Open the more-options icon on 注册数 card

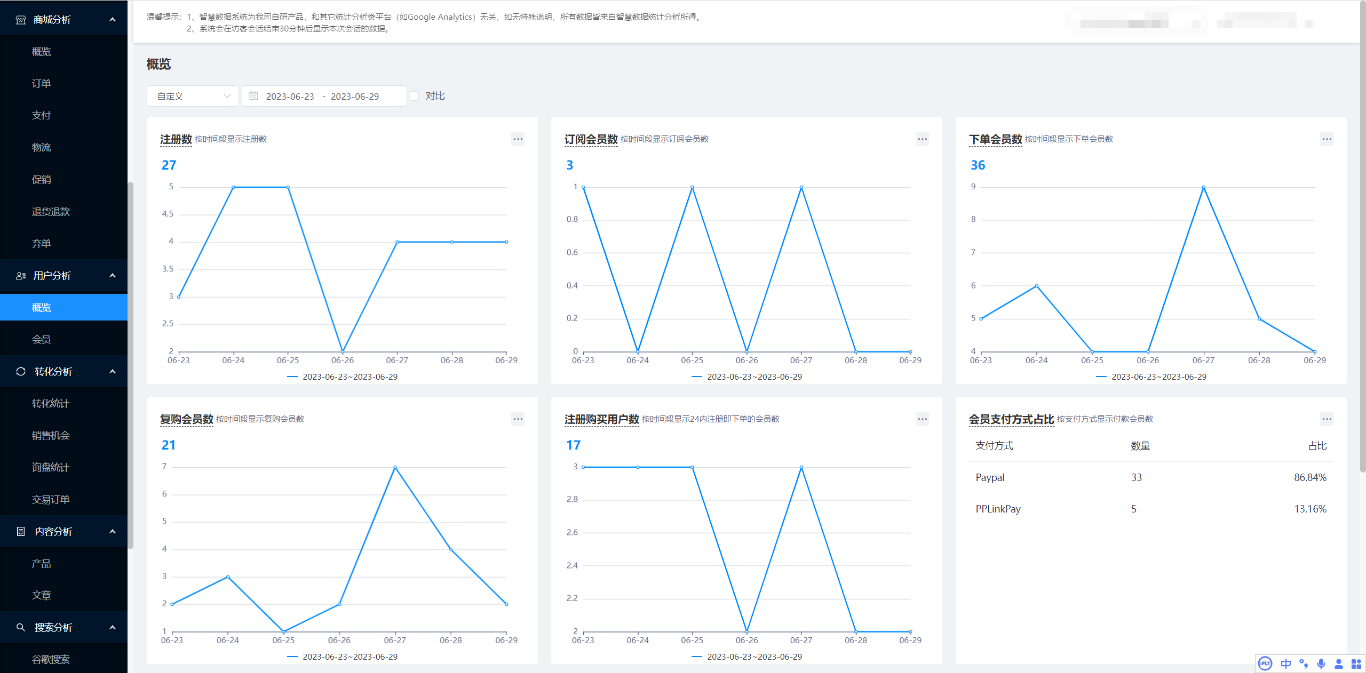[518, 139]
